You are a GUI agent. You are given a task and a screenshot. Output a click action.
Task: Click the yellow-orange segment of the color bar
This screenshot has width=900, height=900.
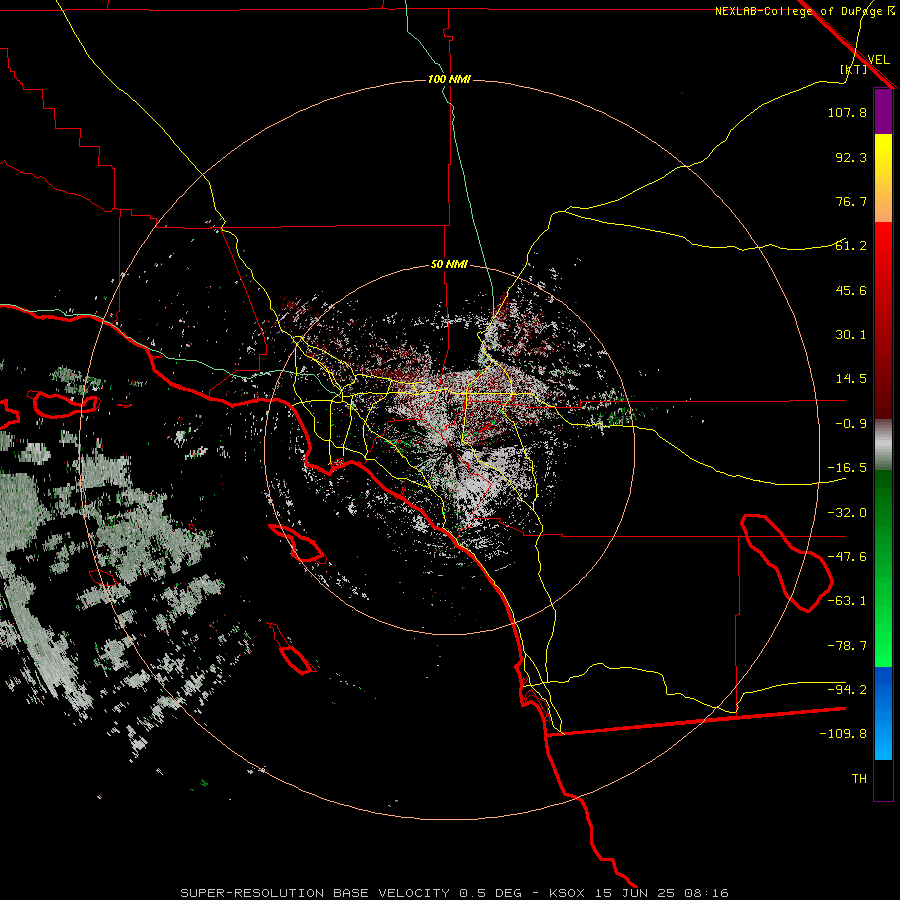pyautogui.click(x=883, y=178)
